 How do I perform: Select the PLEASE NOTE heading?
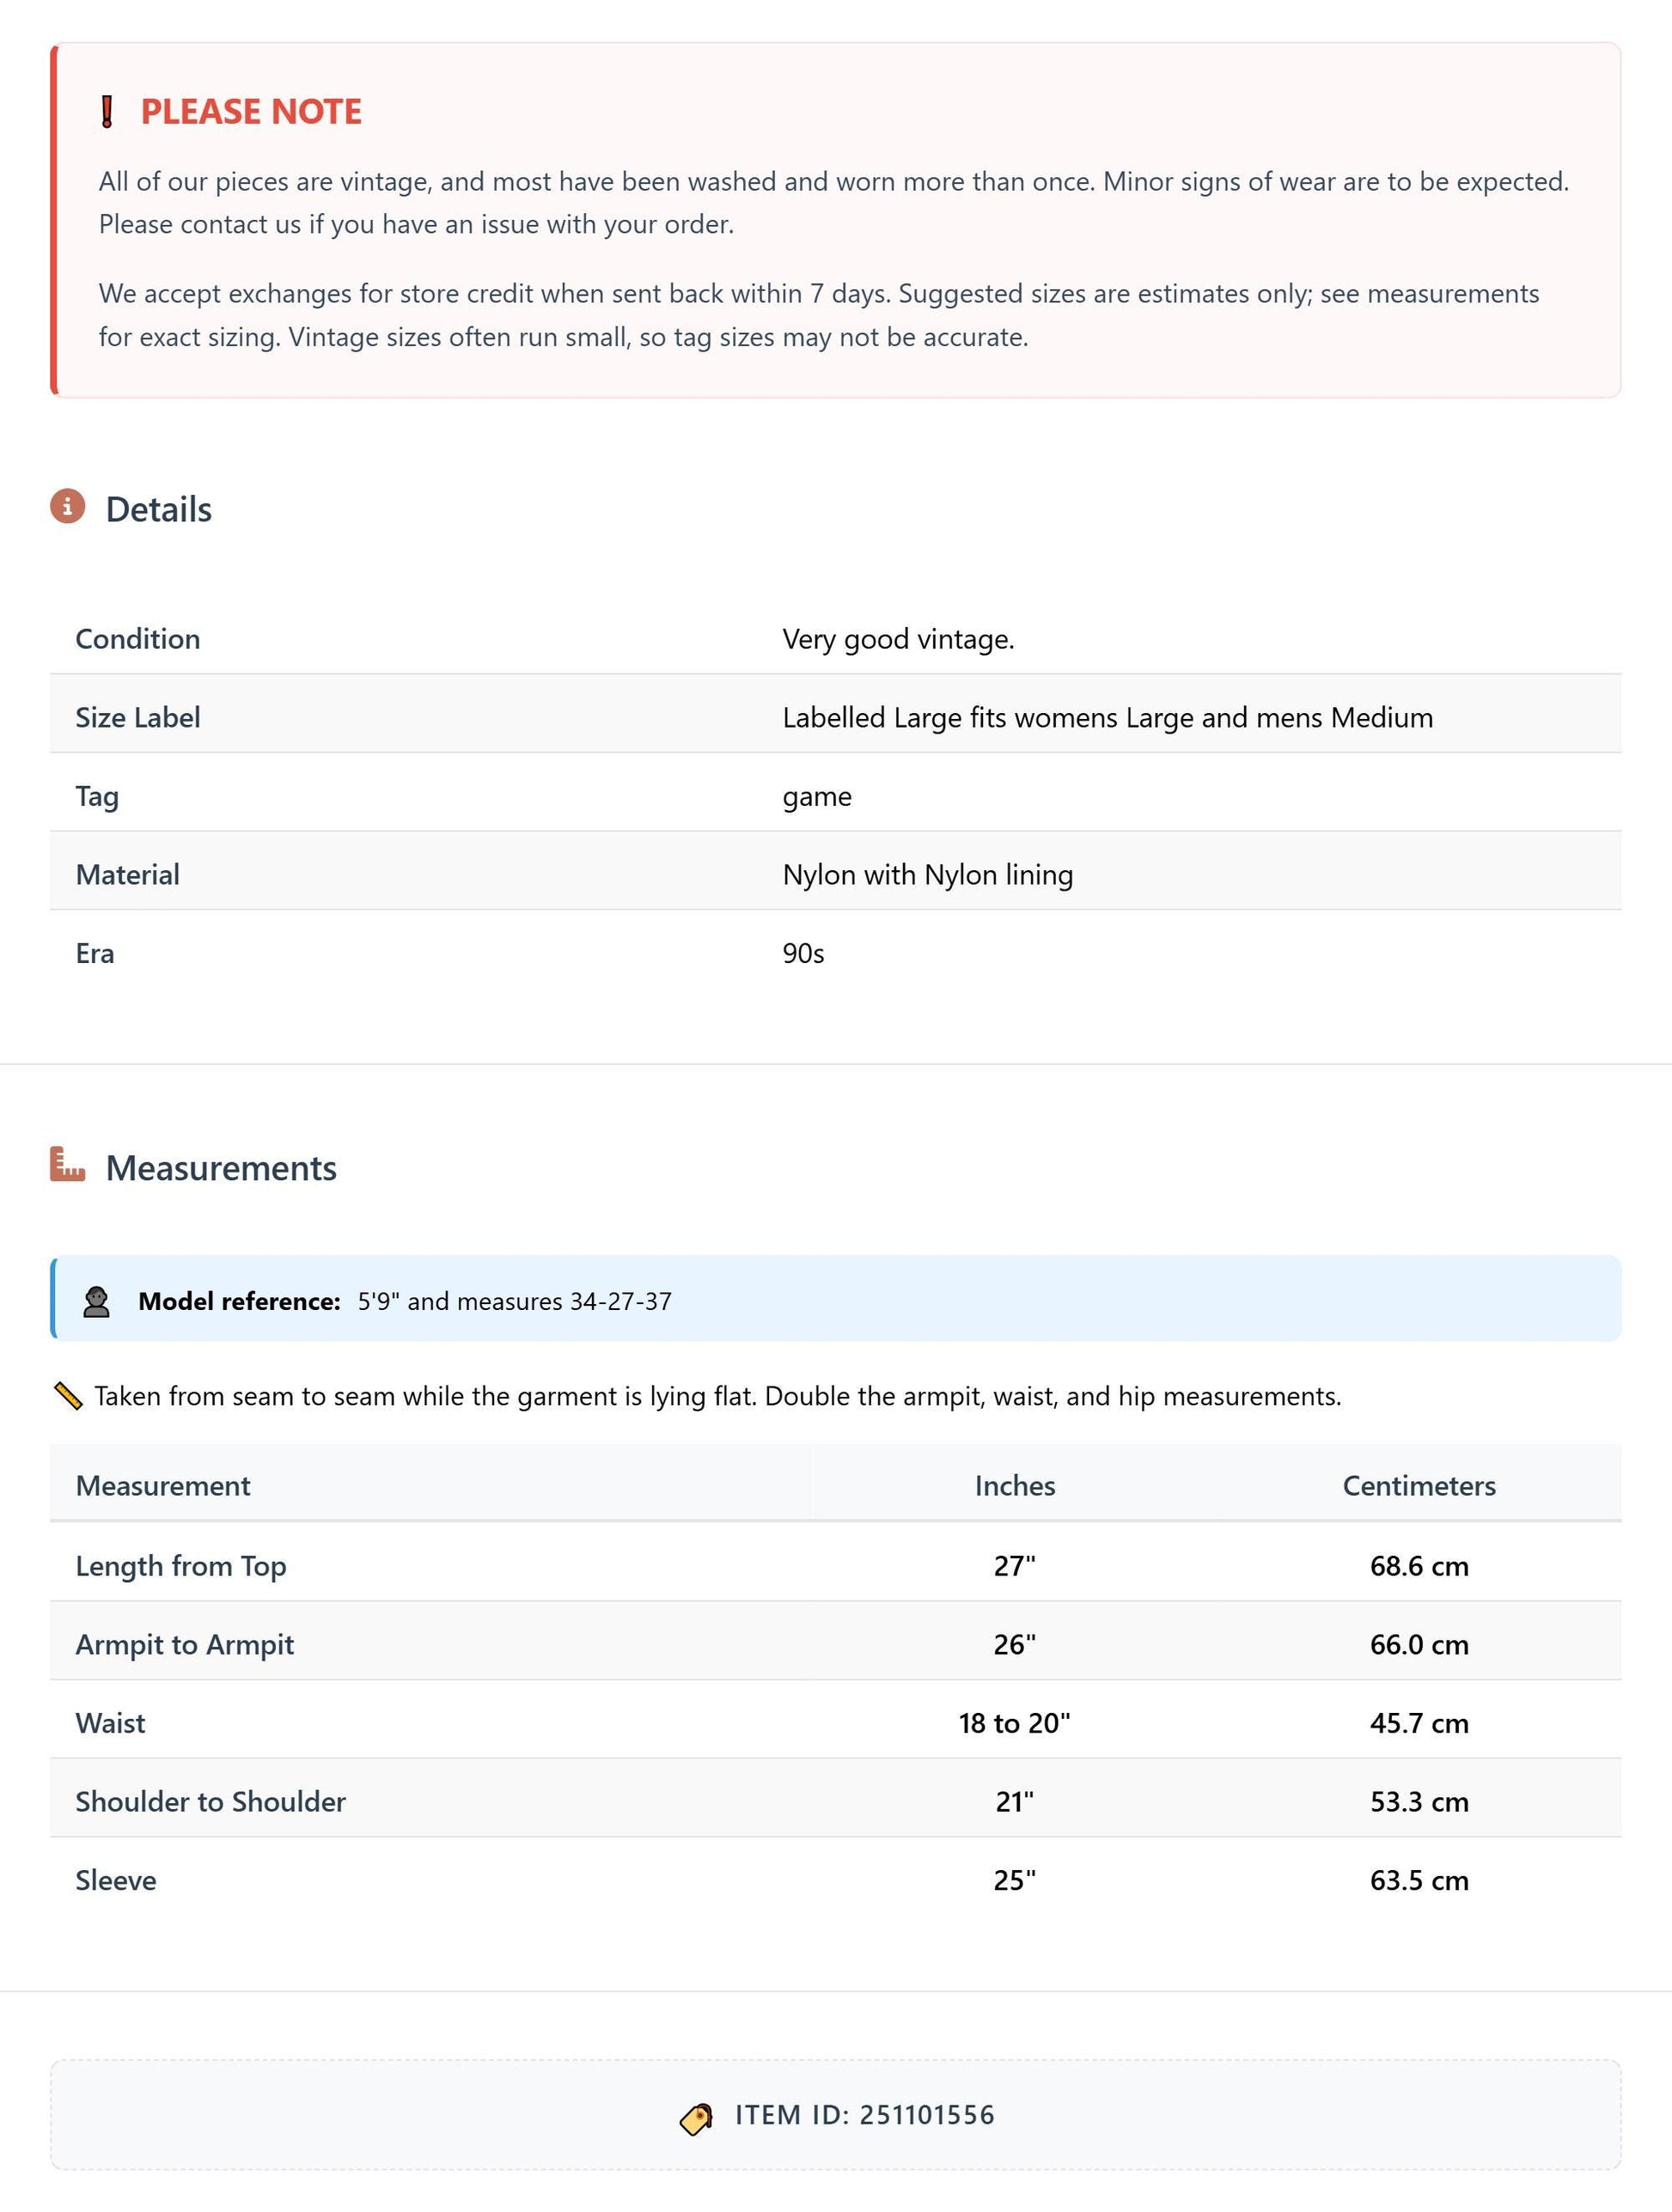251,112
